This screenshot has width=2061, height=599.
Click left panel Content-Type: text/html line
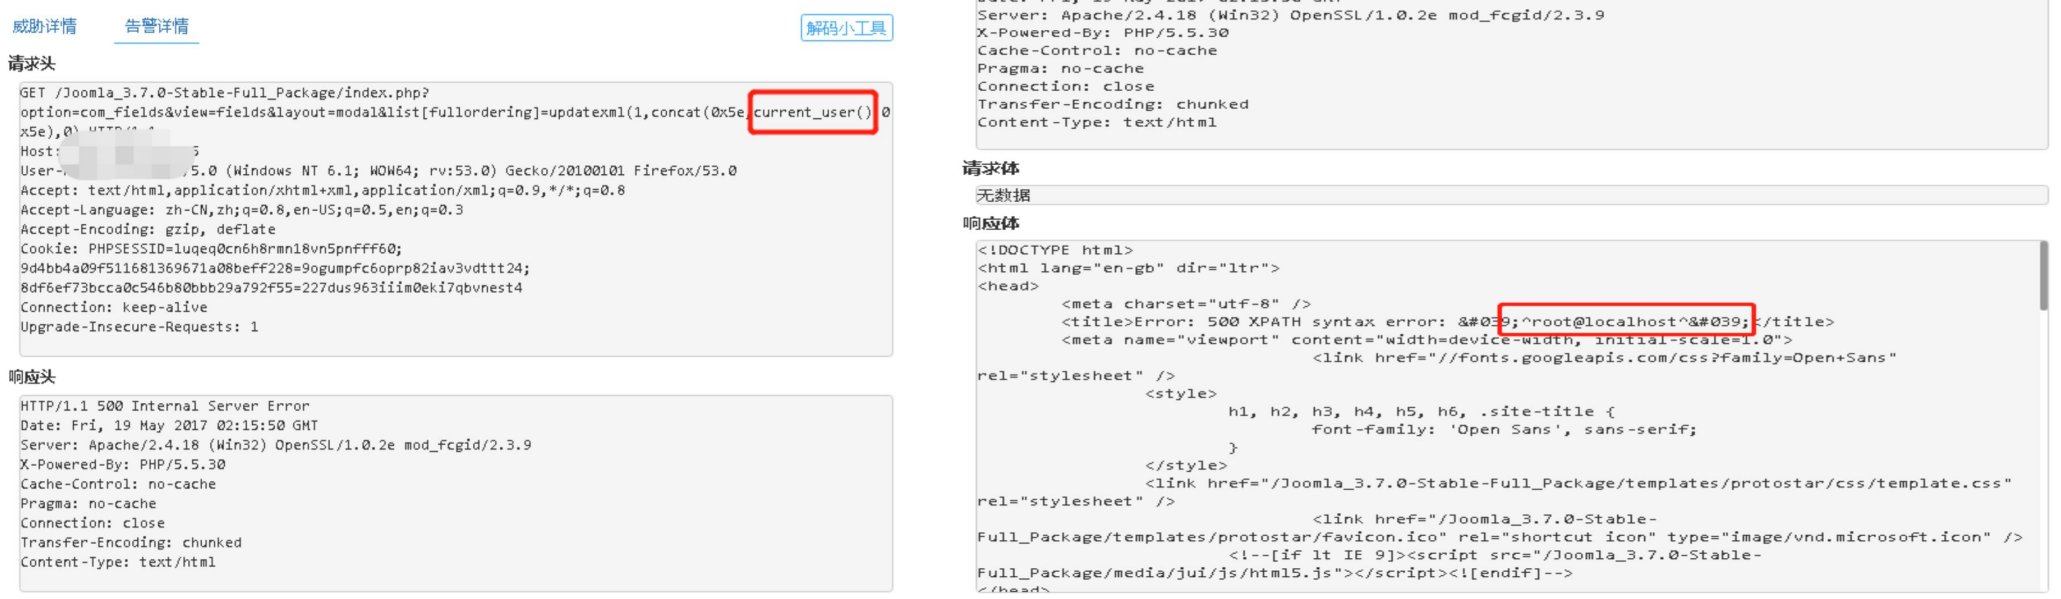[118, 562]
